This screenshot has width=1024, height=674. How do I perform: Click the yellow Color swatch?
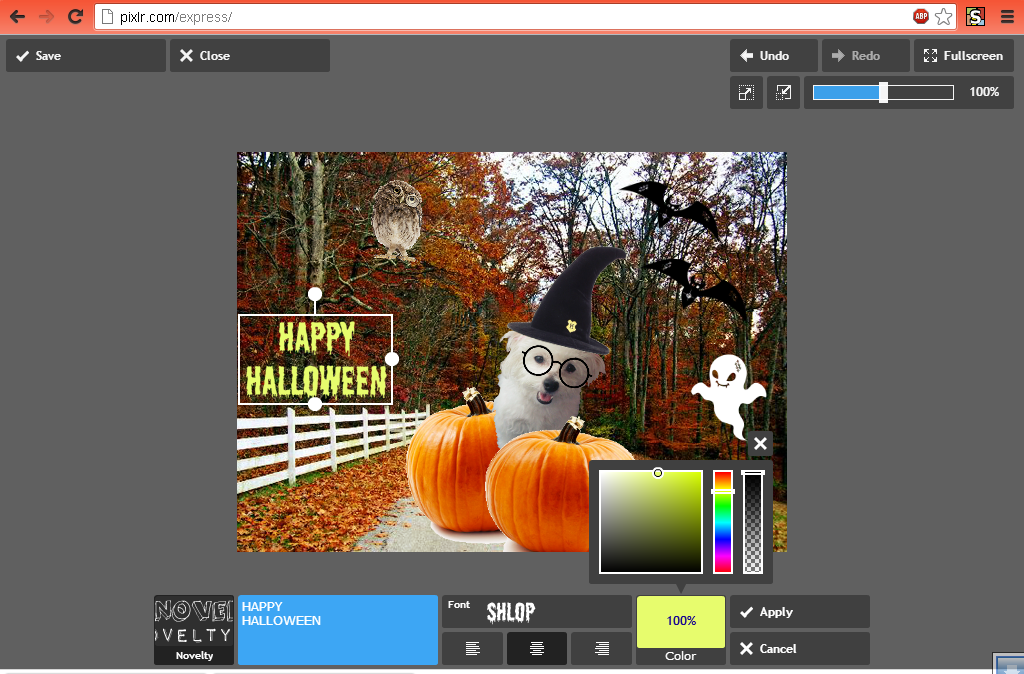(x=680, y=621)
